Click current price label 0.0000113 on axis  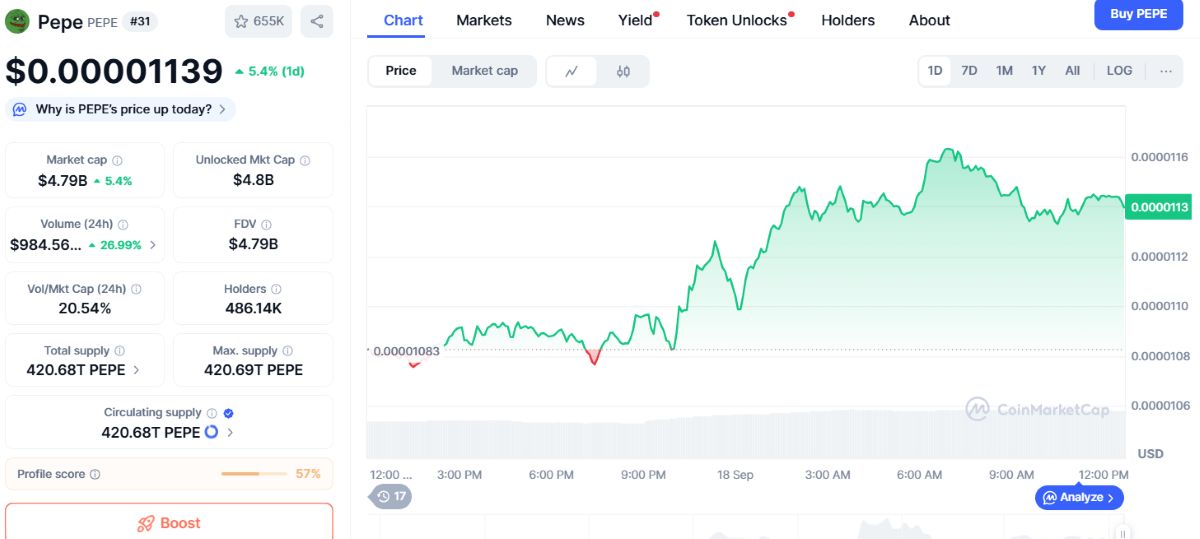1159,207
